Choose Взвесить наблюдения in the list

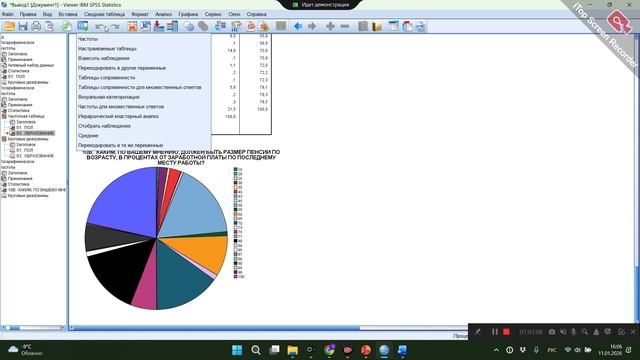(144, 58)
